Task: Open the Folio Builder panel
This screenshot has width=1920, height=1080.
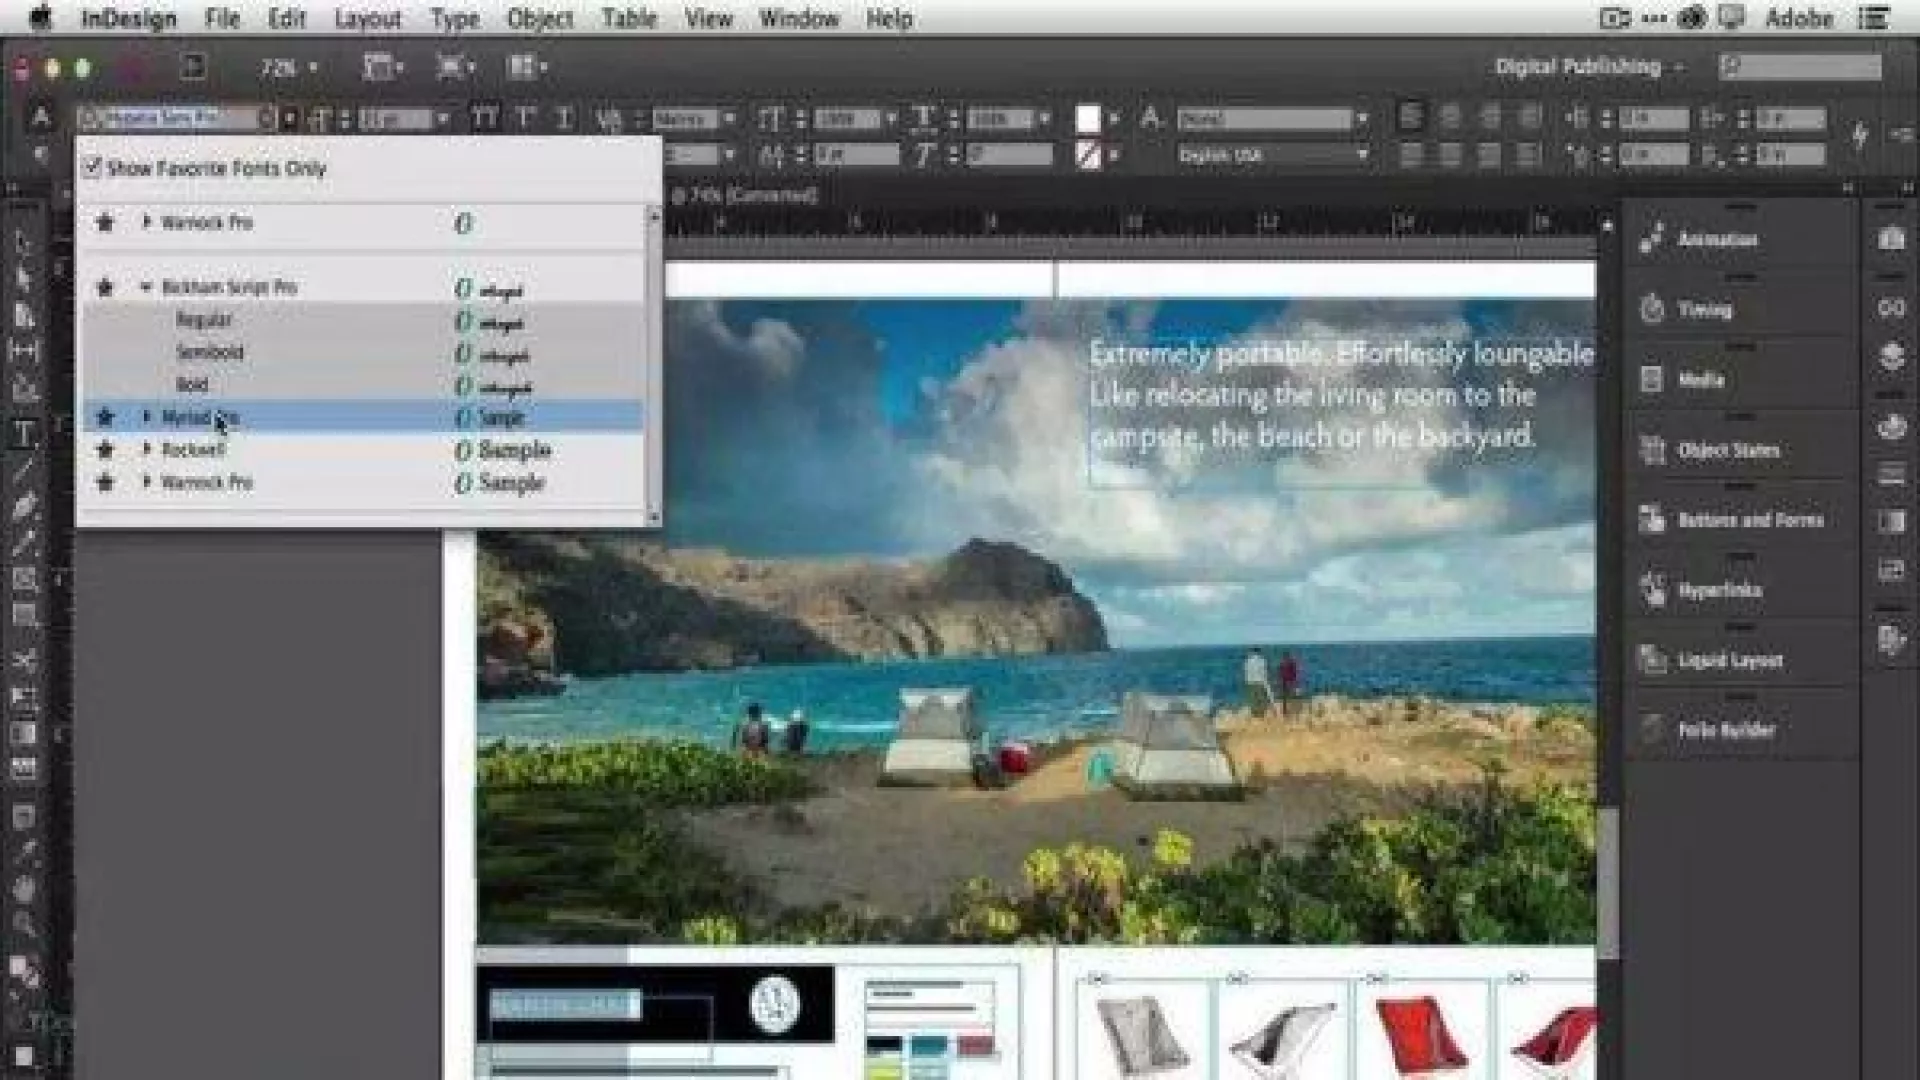Action: coord(1725,730)
